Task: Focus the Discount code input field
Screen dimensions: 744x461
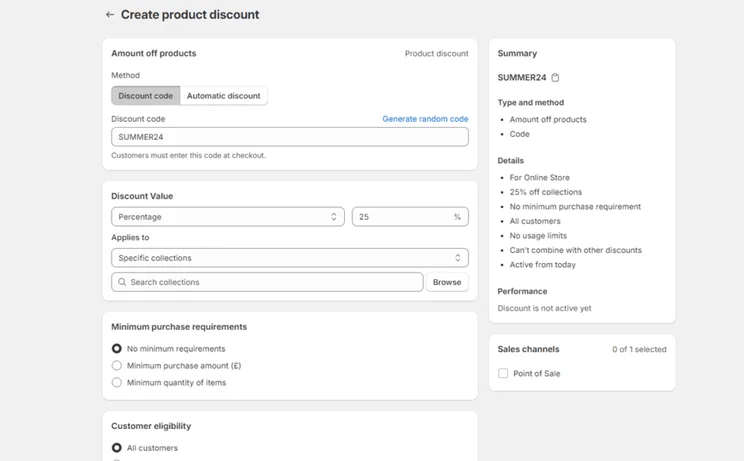Action: coord(290,137)
